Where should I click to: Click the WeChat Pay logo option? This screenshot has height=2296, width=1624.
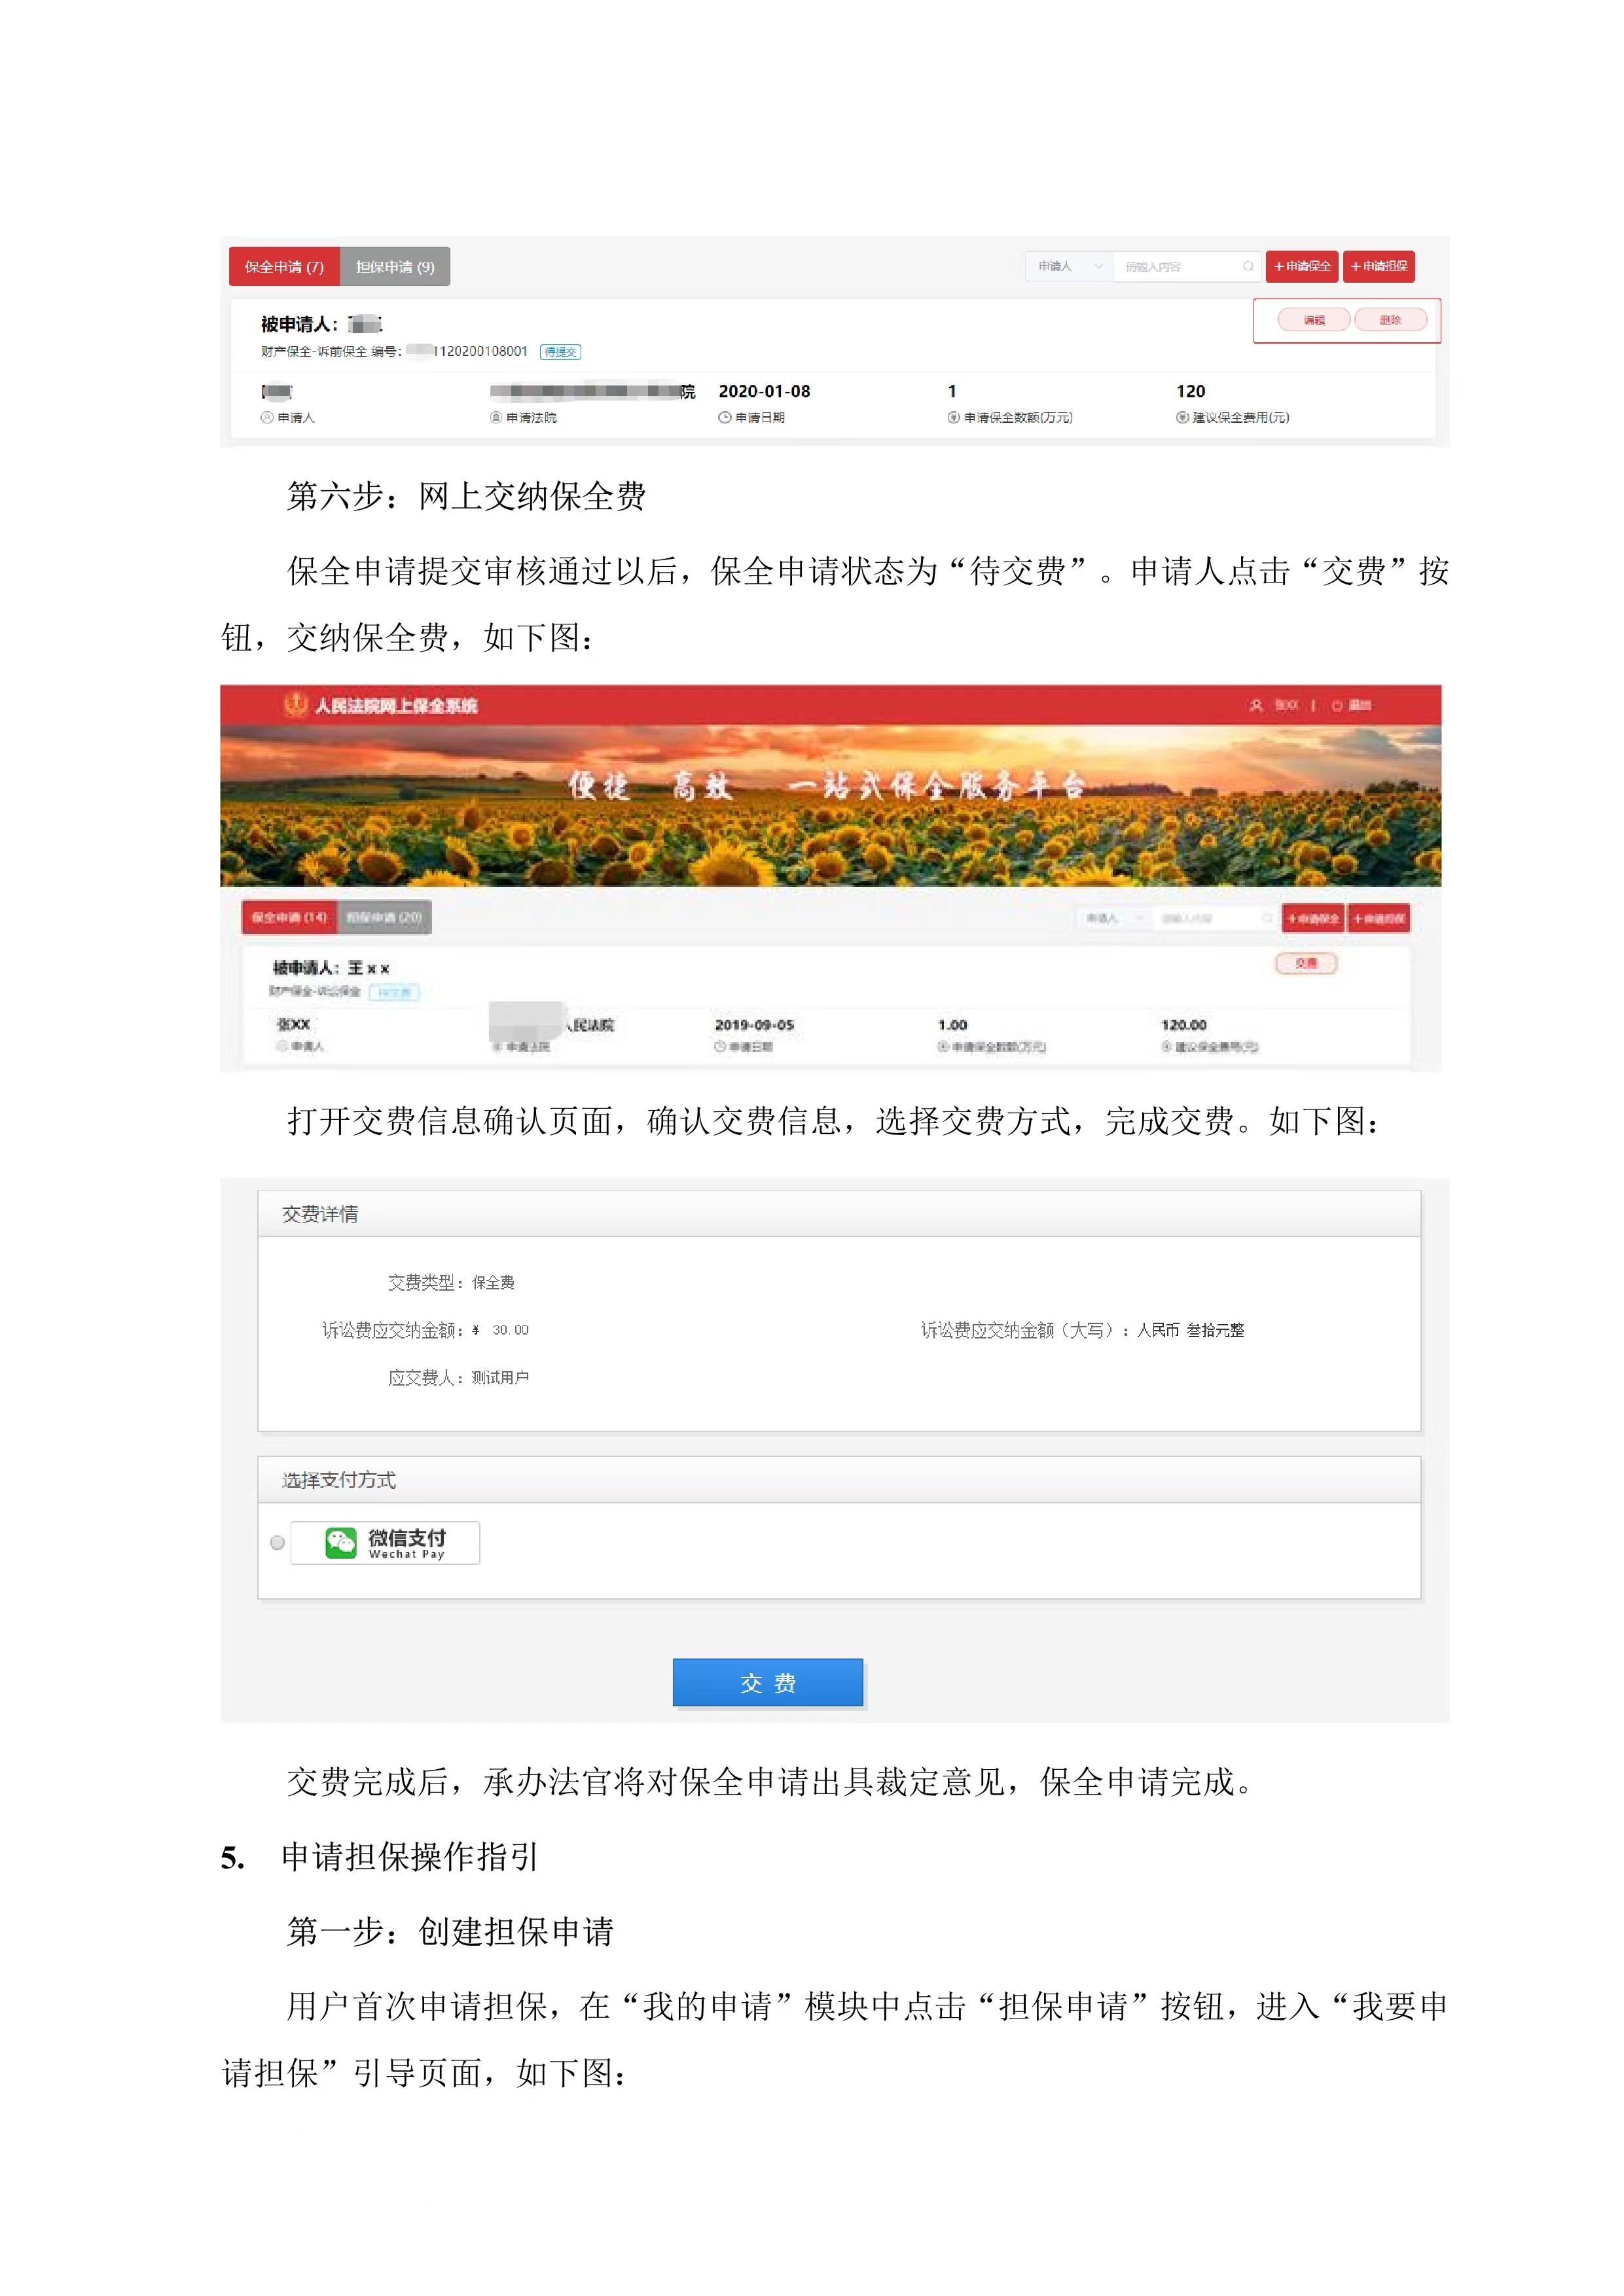point(385,1543)
